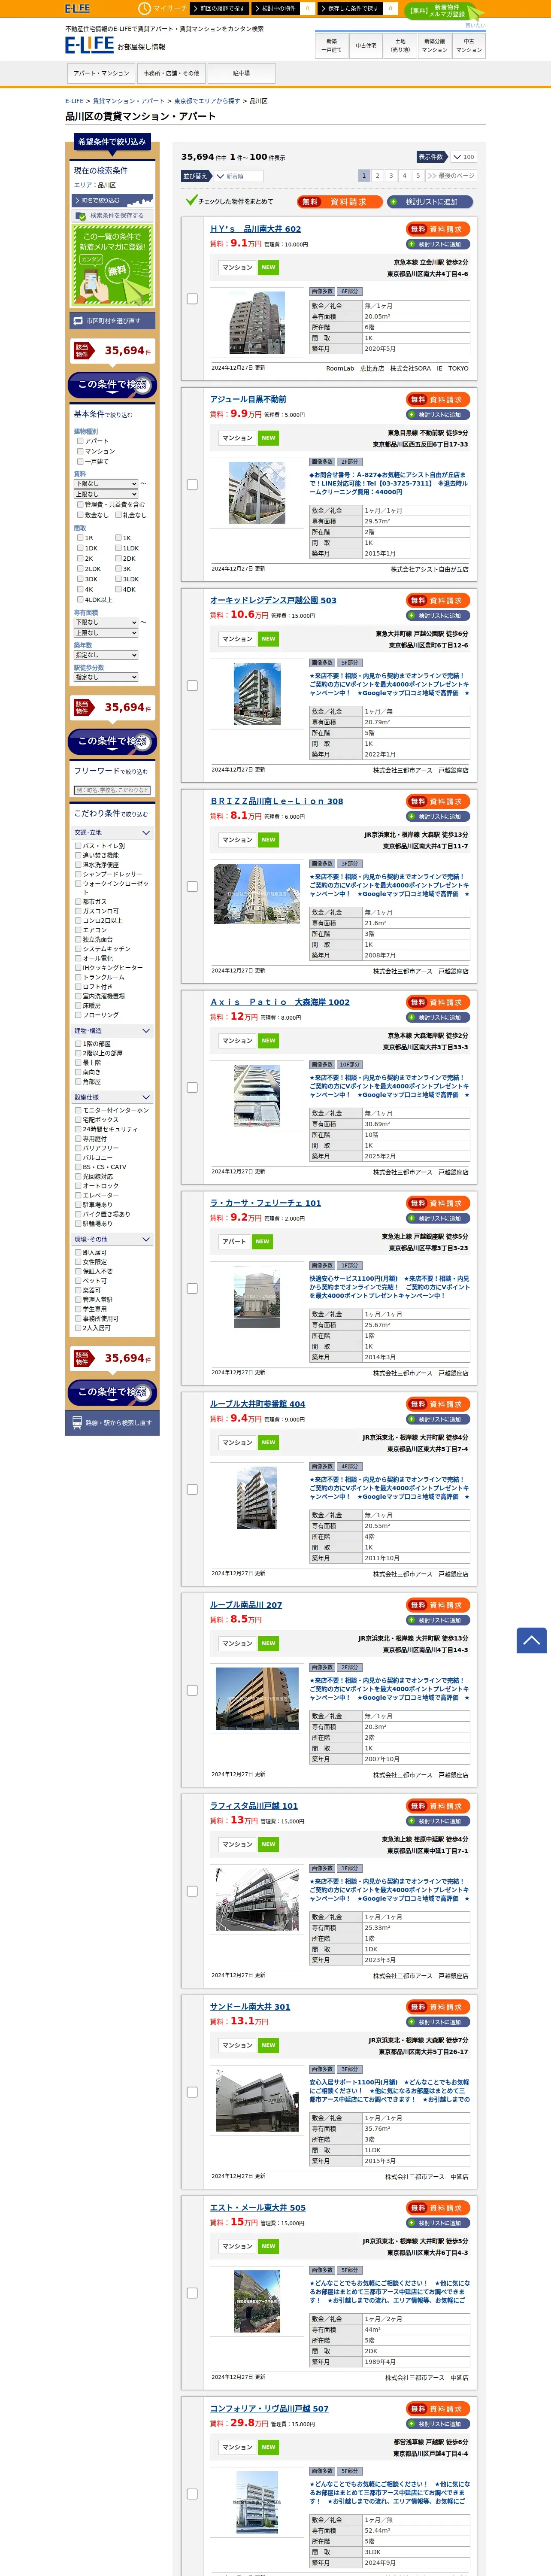
Task: Go to results page 2
Action: coord(377,176)
